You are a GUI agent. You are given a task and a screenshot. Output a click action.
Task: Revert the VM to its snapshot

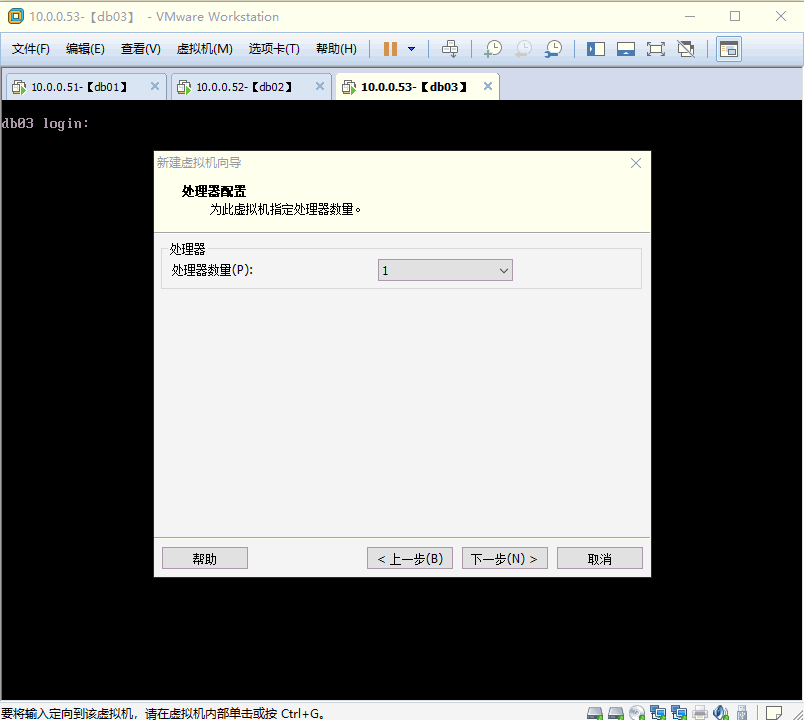523,48
